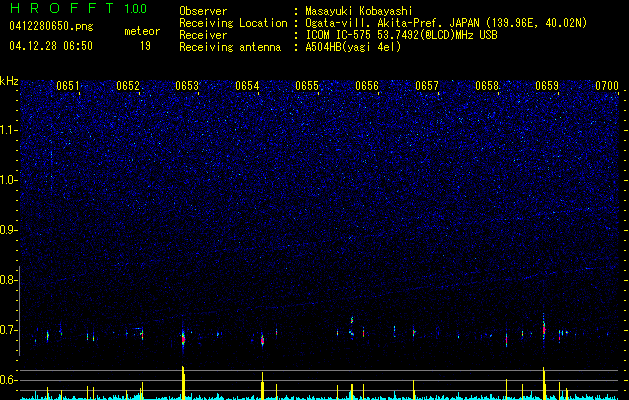Click the yellow intensity bar under 0654
Screen dimensions: 629x400
[262, 386]
